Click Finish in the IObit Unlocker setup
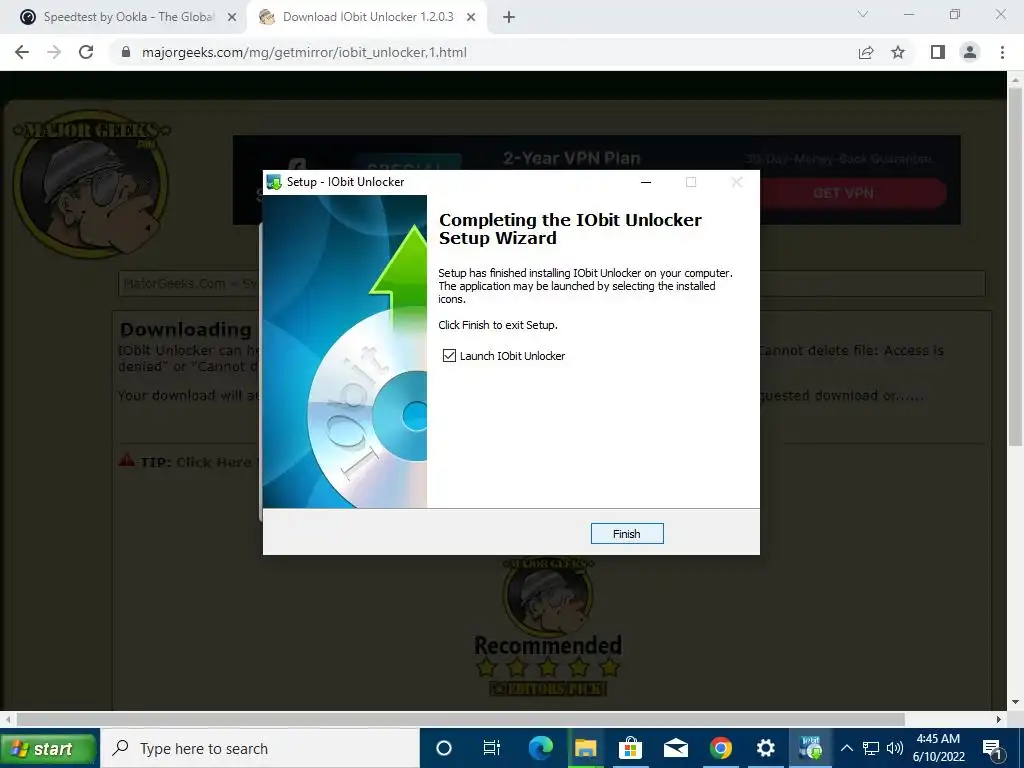The width and height of the screenshot is (1024, 768). click(x=627, y=534)
